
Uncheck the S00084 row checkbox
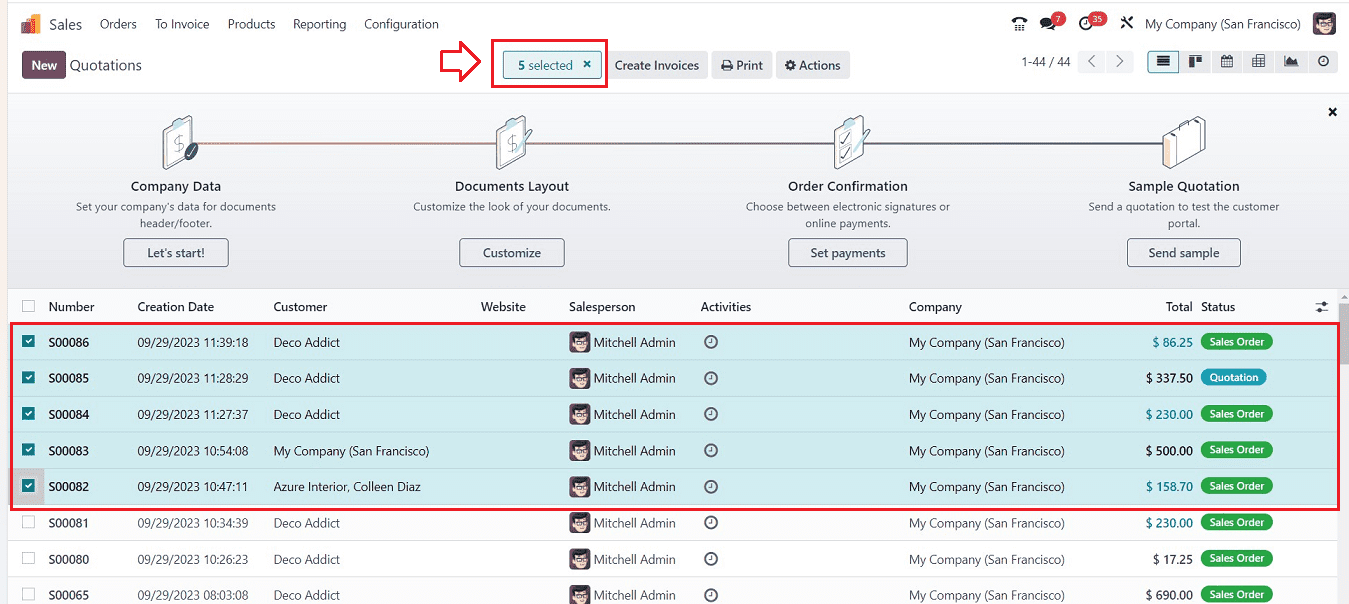28,414
